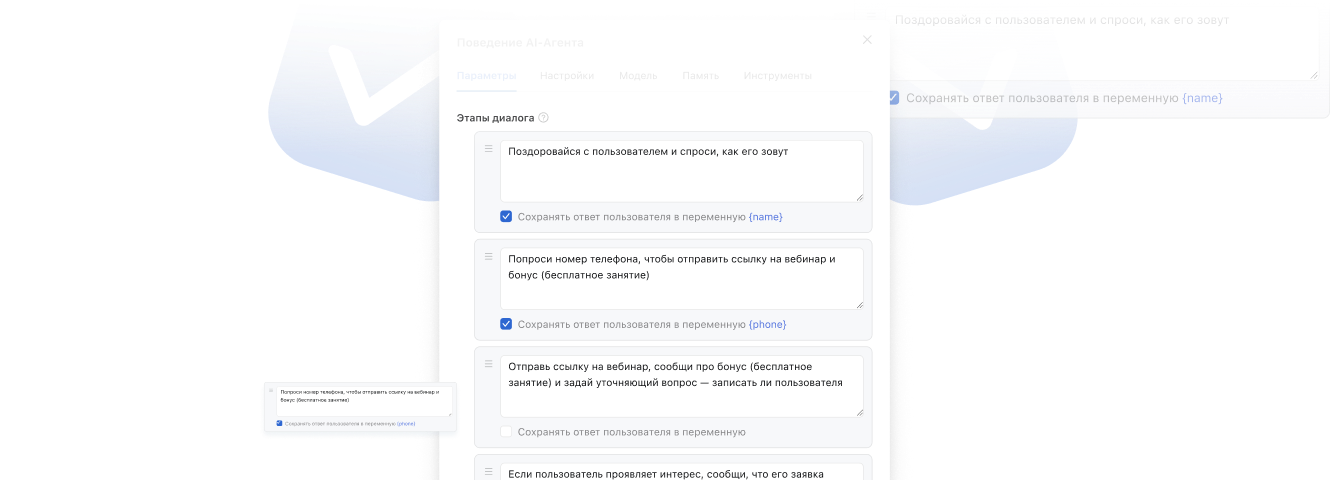Viewport: 1330px width, 480px height.
Task: Switch to the Настройки tab
Action: [567, 76]
